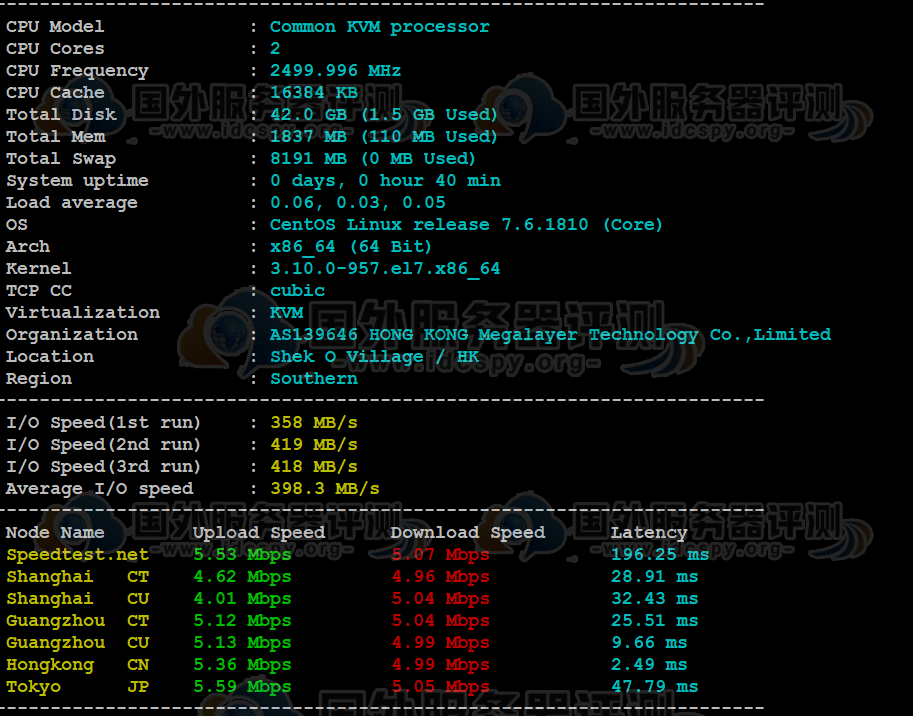Select the 'Hongkong CN' node row name
Viewport: 913px width, 716px height.
pos(77,665)
